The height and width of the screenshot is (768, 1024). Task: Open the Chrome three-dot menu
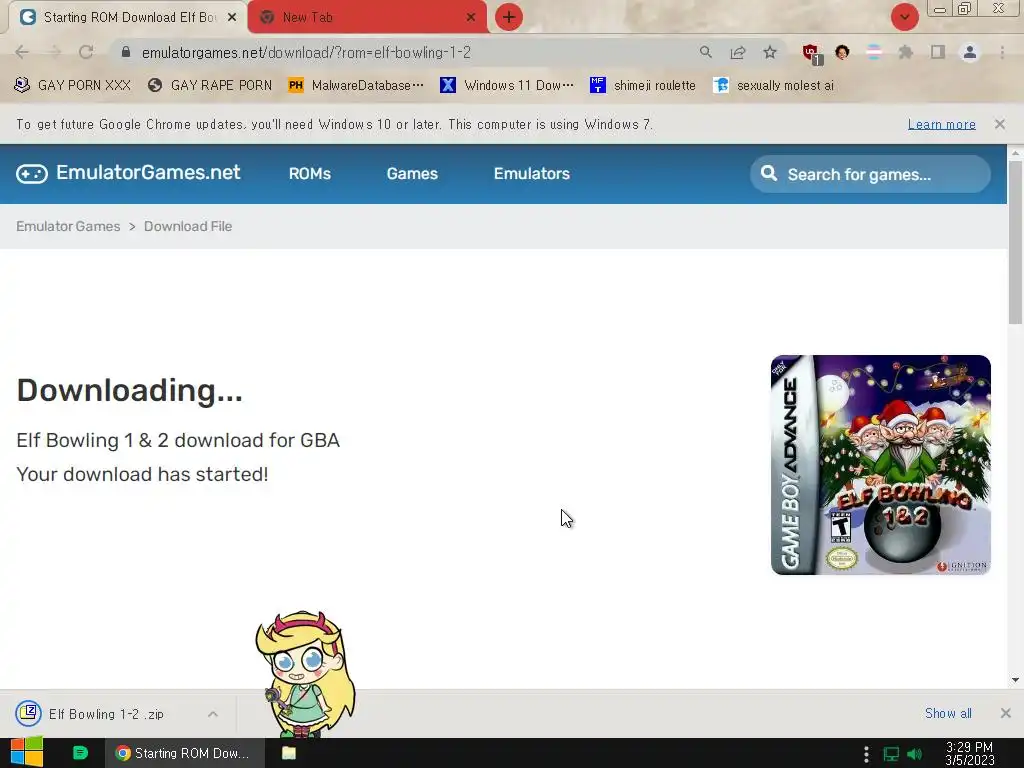(1002, 52)
